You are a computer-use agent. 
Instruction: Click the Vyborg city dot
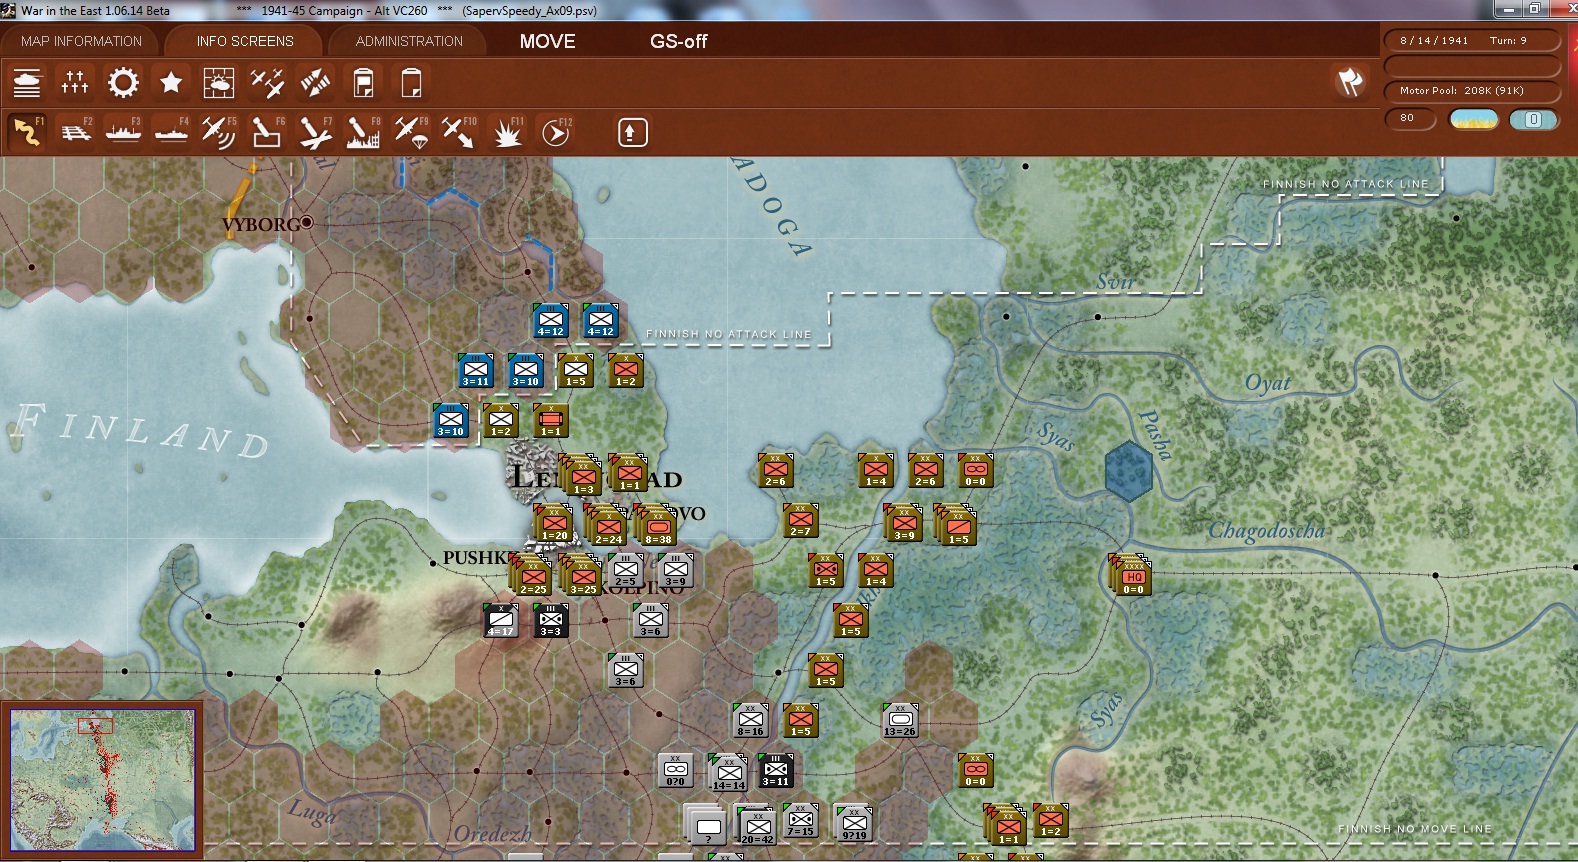pos(307,222)
